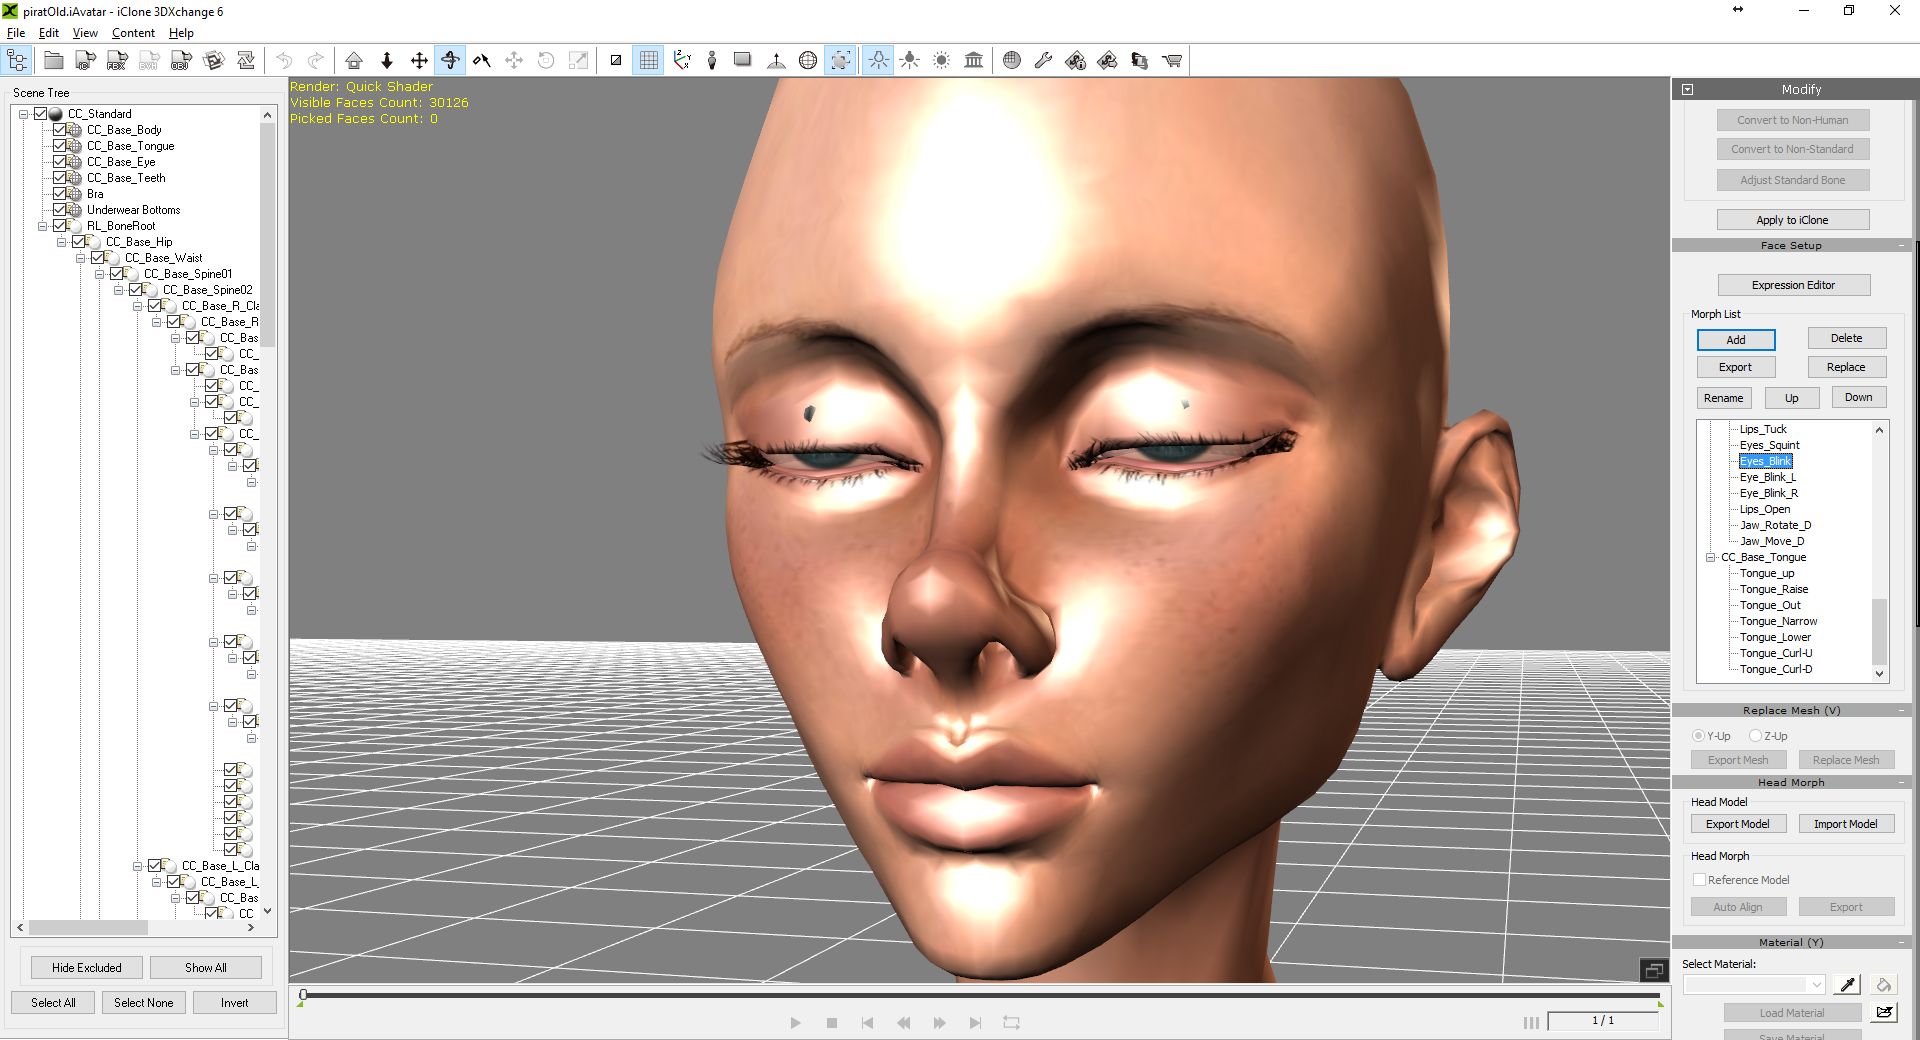This screenshot has height=1040, width=1920.
Task: Click the dummy character figure icon
Action: click(x=712, y=61)
